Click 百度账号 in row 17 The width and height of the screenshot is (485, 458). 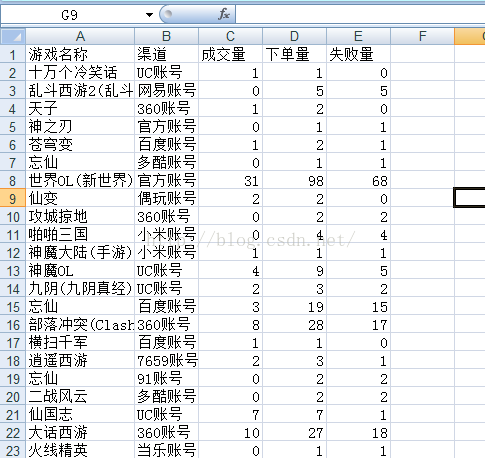[x=167, y=342]
